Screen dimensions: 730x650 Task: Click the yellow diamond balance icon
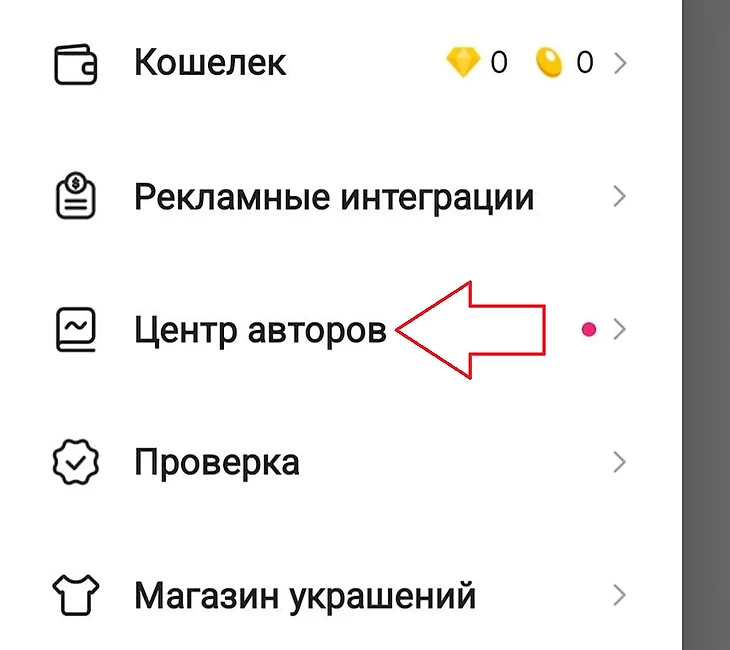pos(463,61)
